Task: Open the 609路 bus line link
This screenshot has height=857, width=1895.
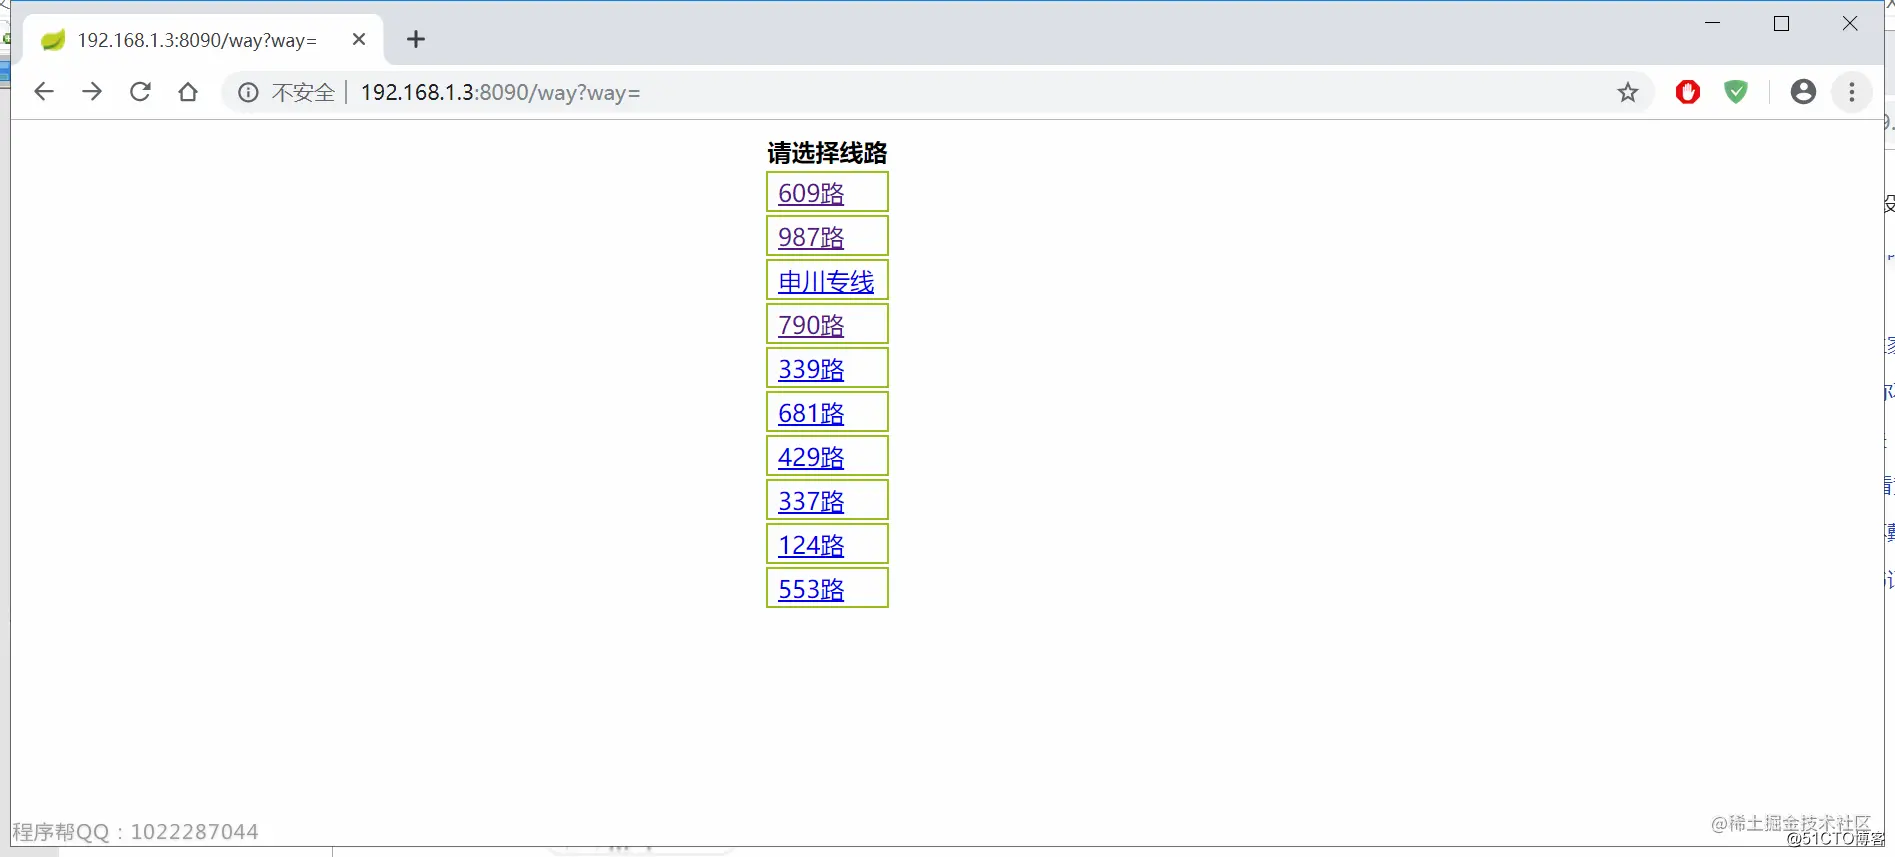Action: tap(811, 193)
